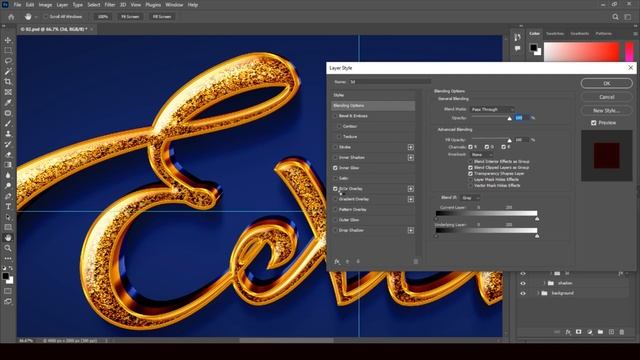This screenshot has width=640, height=360.
Task: Add another Color Overlay with plus button
Action: 411,189
